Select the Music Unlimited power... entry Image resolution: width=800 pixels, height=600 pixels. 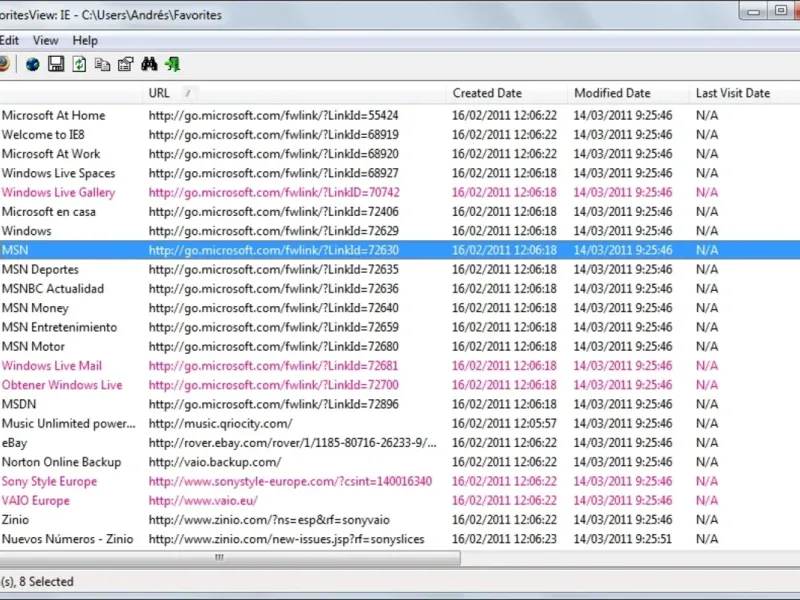(68, 423)
